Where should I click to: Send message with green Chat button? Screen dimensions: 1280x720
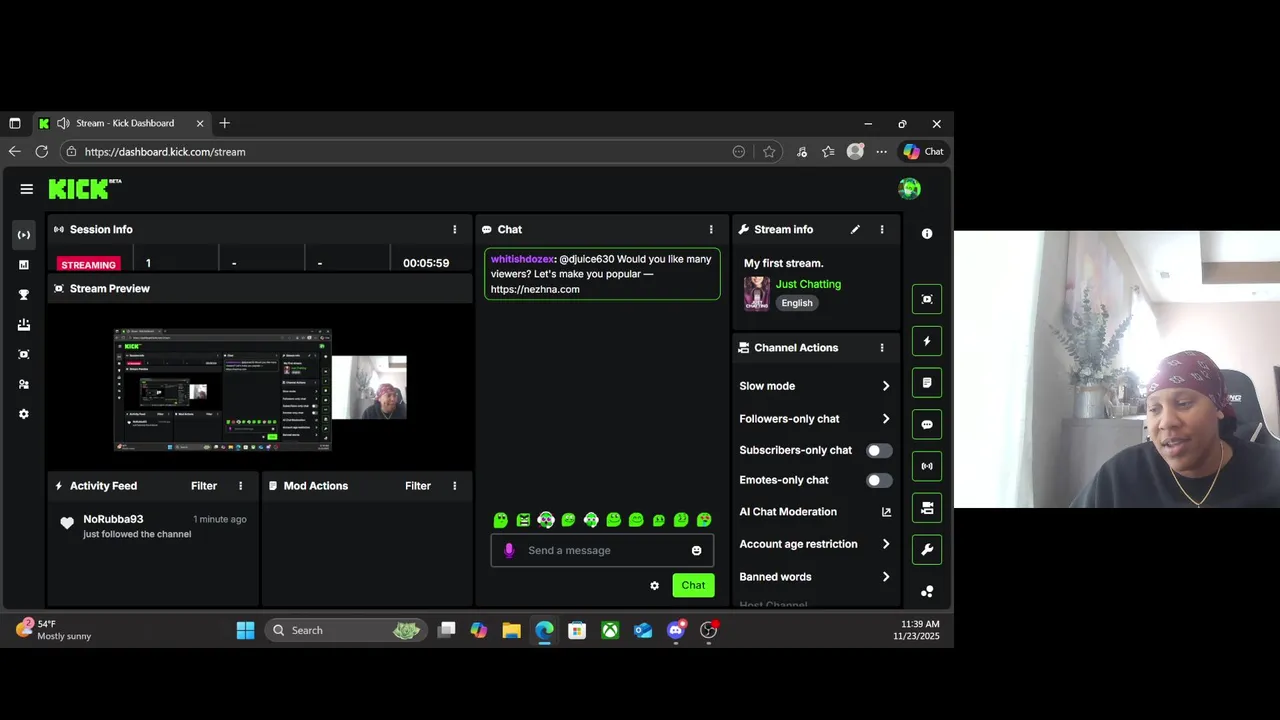(x=693, y=586)
